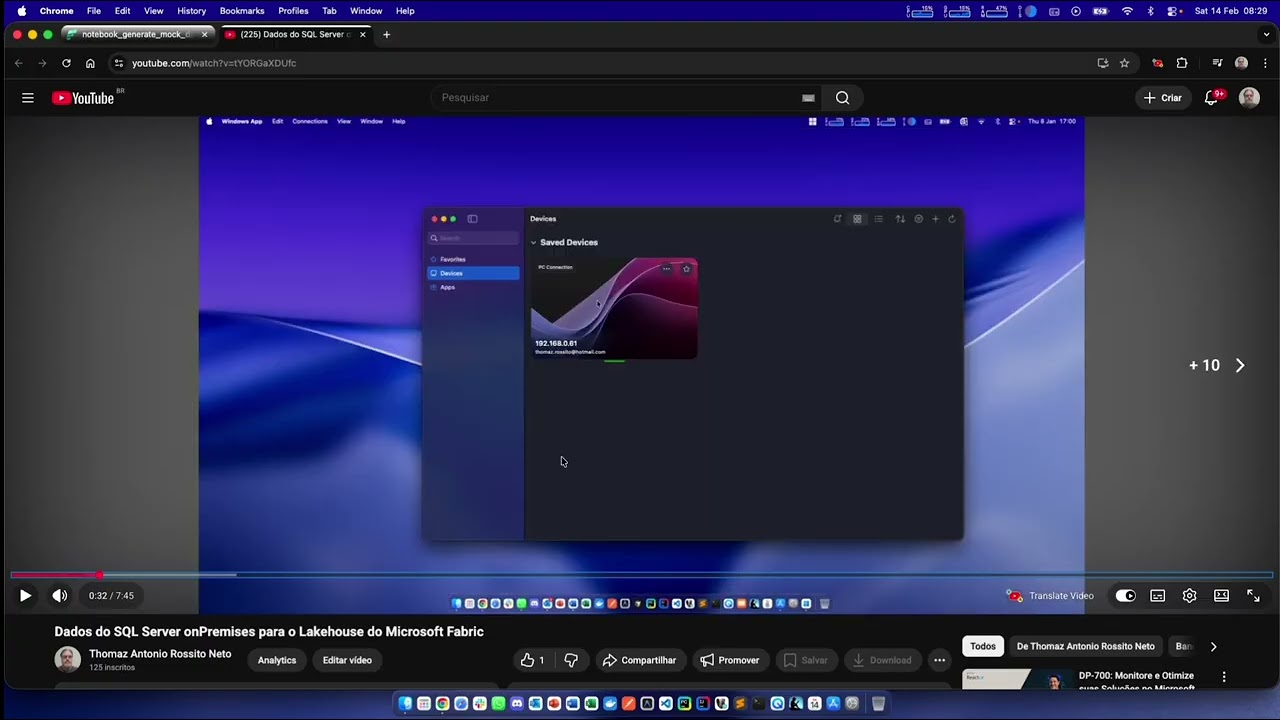Dislike the video
Viewport: 1280px width, 720px height.
point(571,660)
